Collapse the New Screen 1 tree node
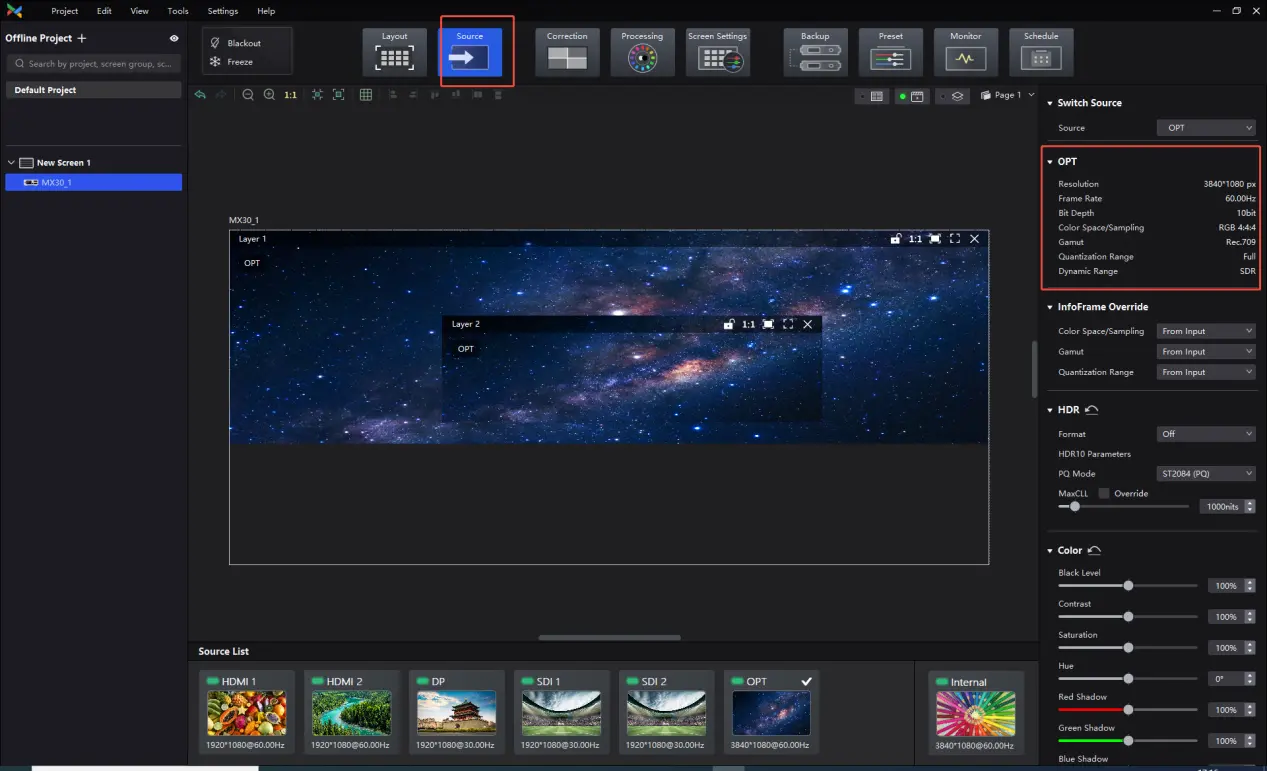Image resolution: width=1267 pixels, height=771 pixels. pyautogui.click(x=11, y=163)
